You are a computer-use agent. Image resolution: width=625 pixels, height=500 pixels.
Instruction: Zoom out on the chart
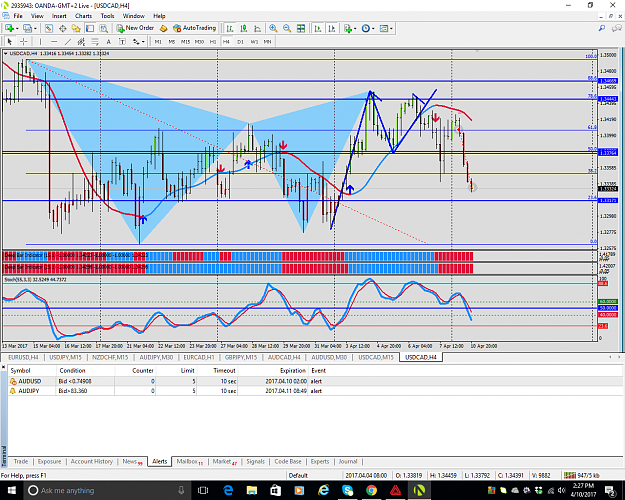(287, 28)
